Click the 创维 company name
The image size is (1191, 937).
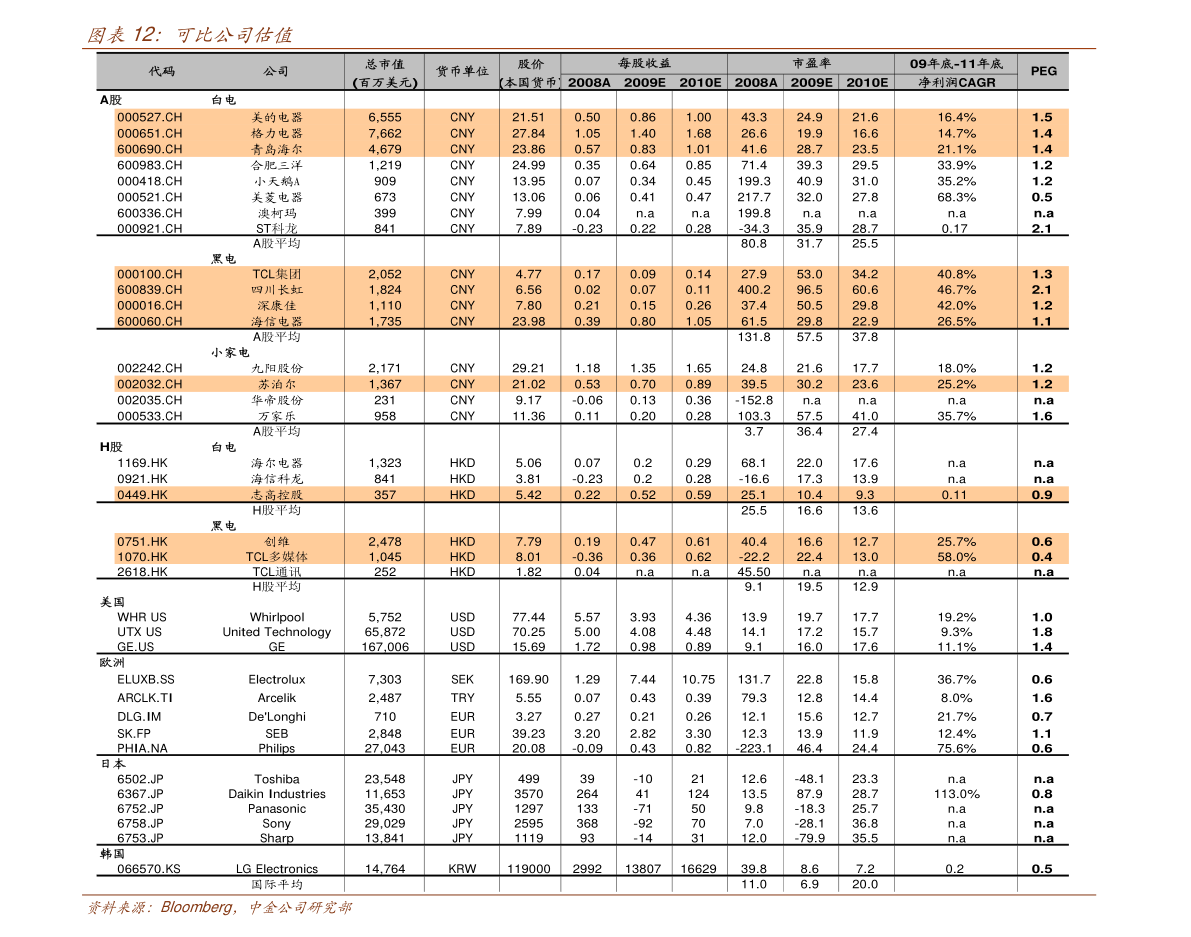tap(277, 541)
